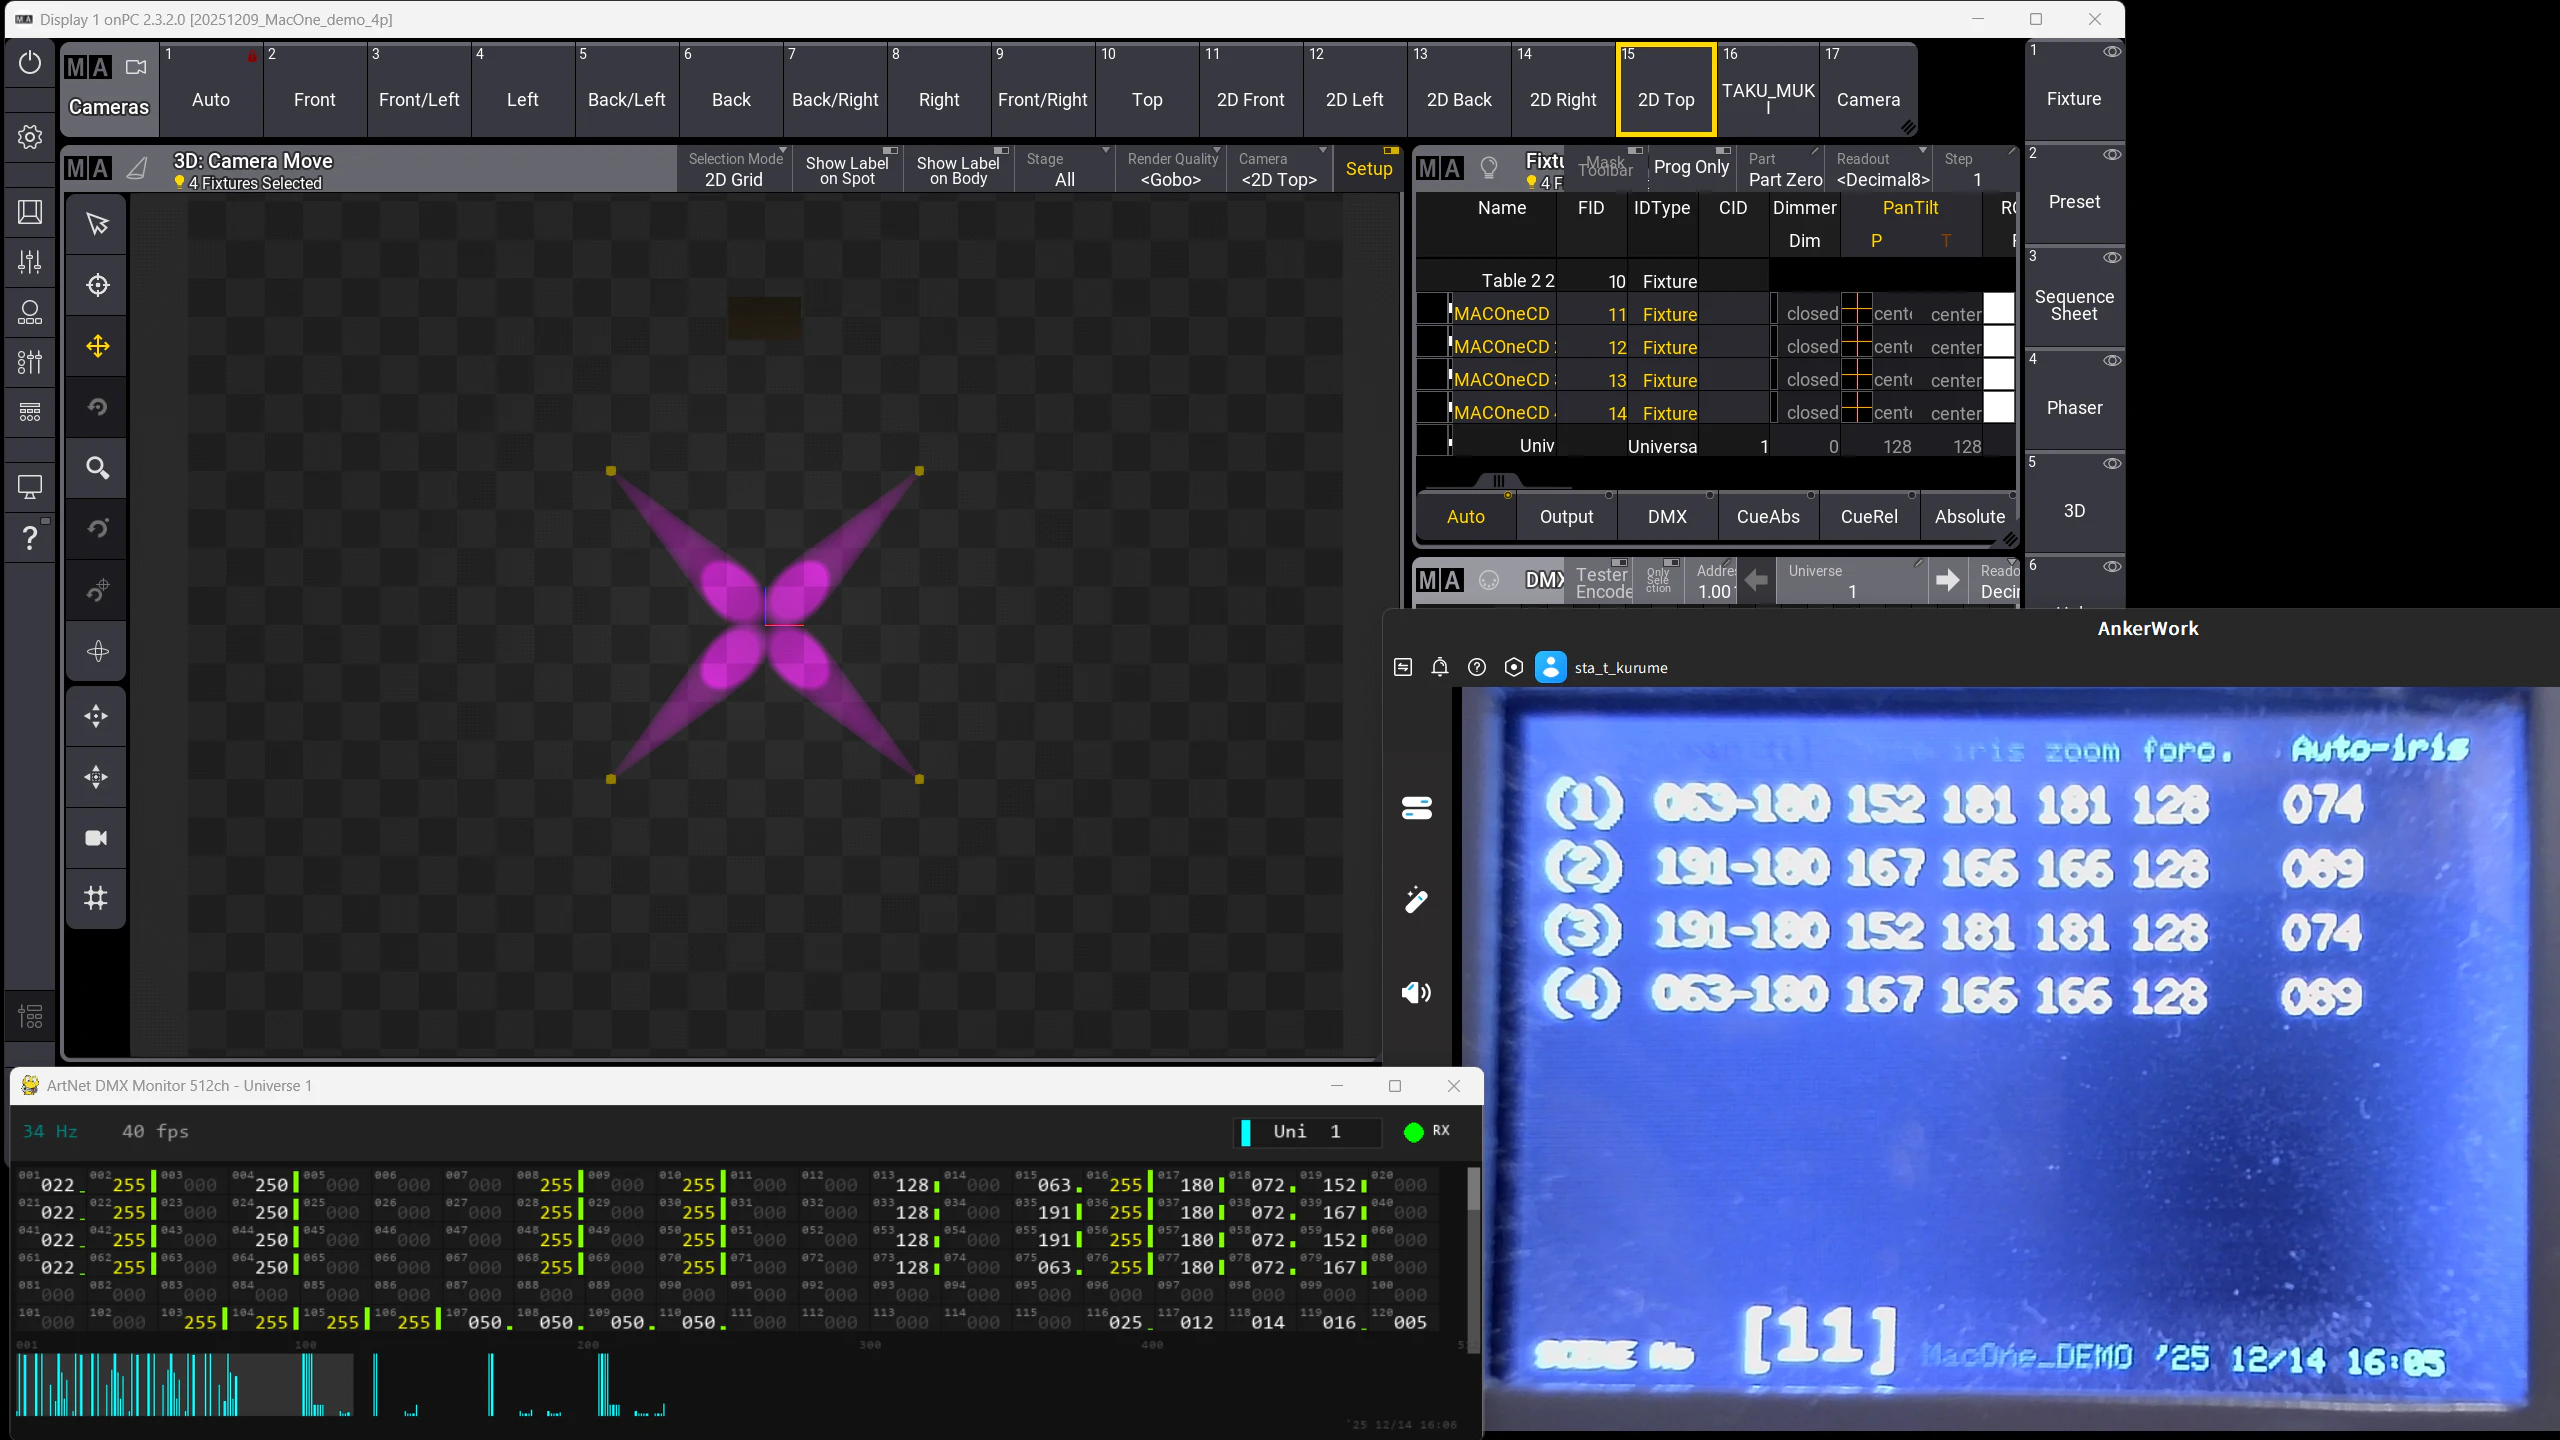Image resolution: width=2560 pixels, height=1440 pixels.
Task: Click the notification bell in AnkerWork
Action: (1440, 667)
